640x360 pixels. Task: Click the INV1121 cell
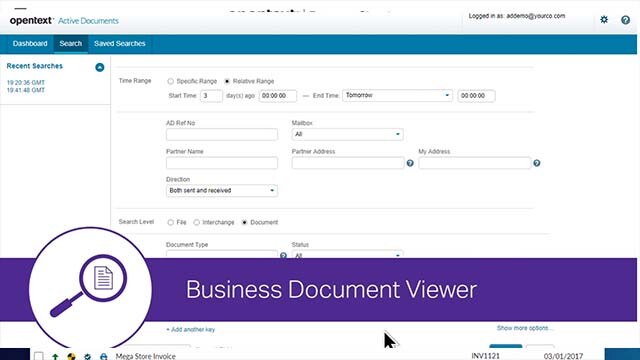(x=485, y=356)
